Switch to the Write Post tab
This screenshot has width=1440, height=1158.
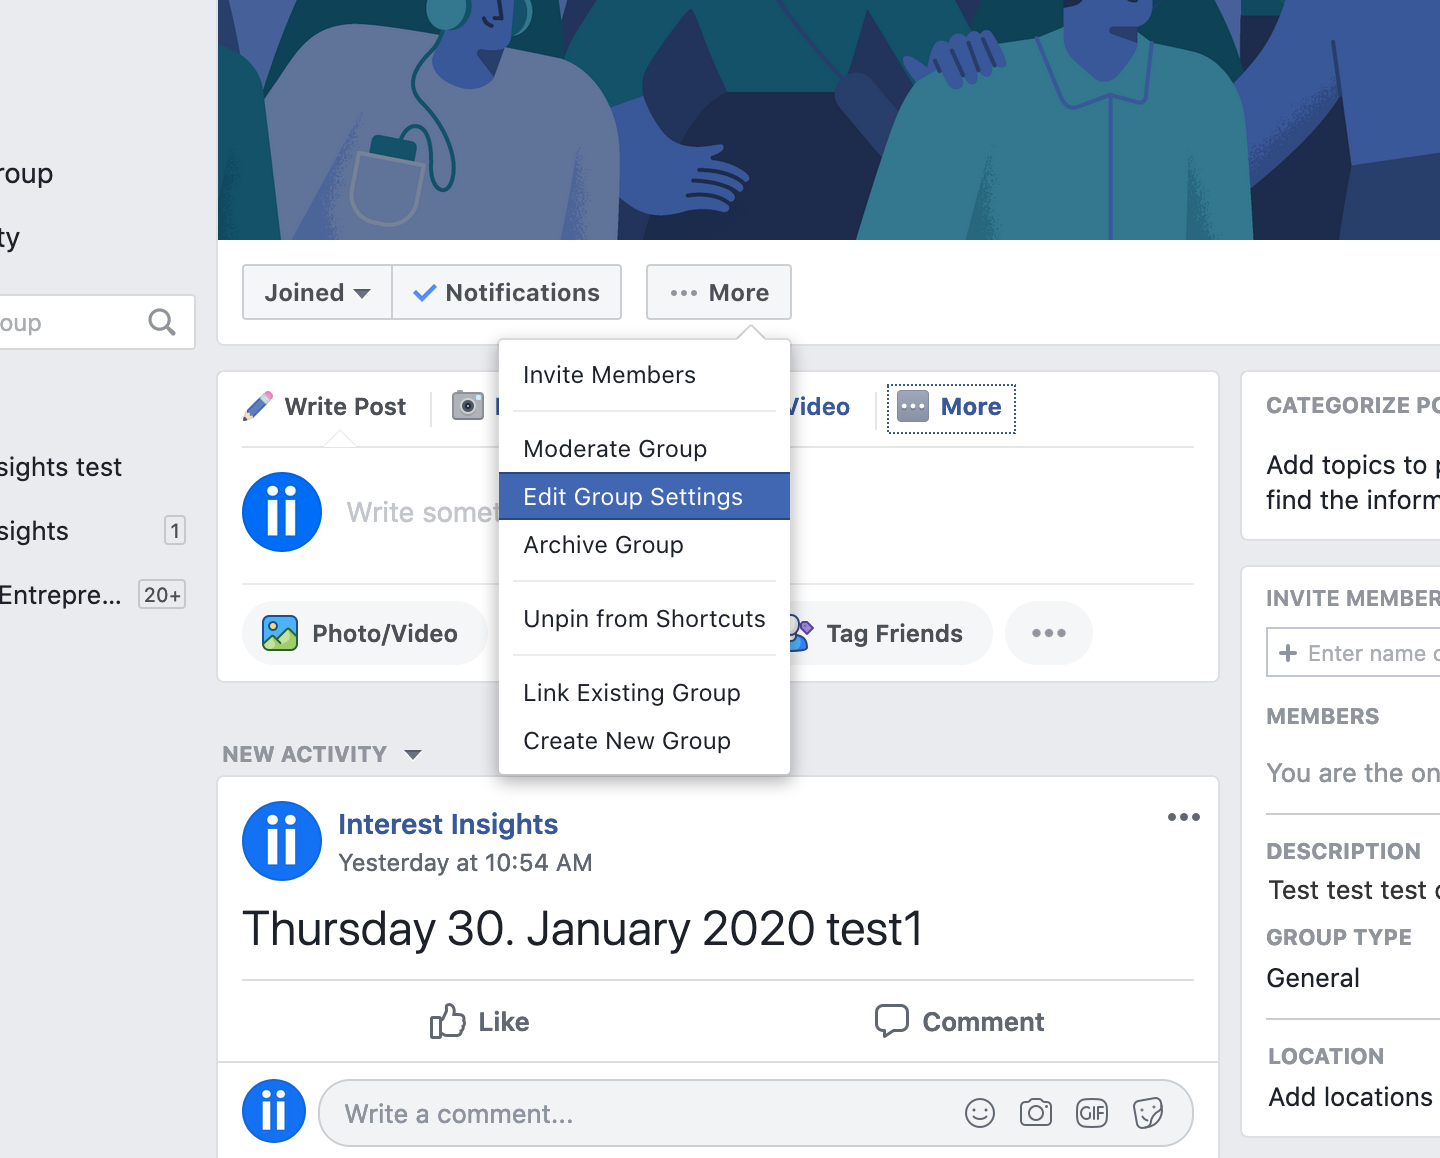[x=327, y=407]
